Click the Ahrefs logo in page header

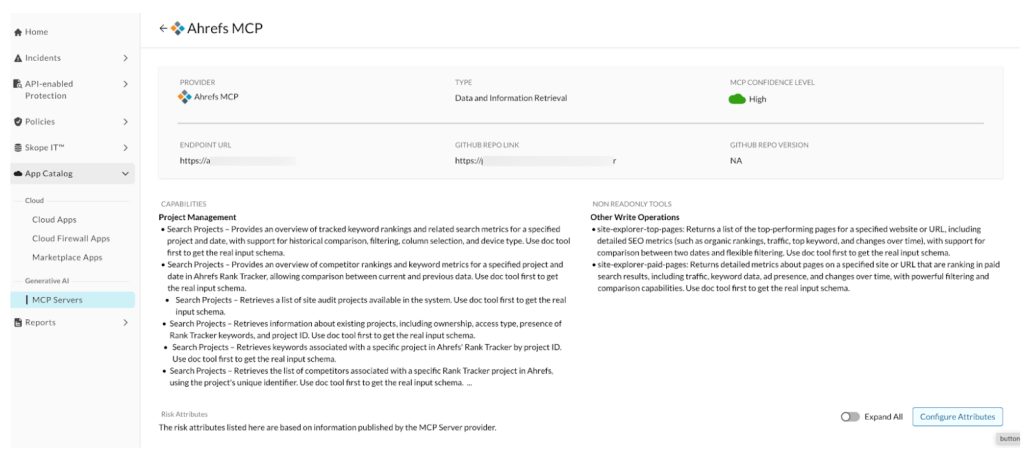pos(177,29)
